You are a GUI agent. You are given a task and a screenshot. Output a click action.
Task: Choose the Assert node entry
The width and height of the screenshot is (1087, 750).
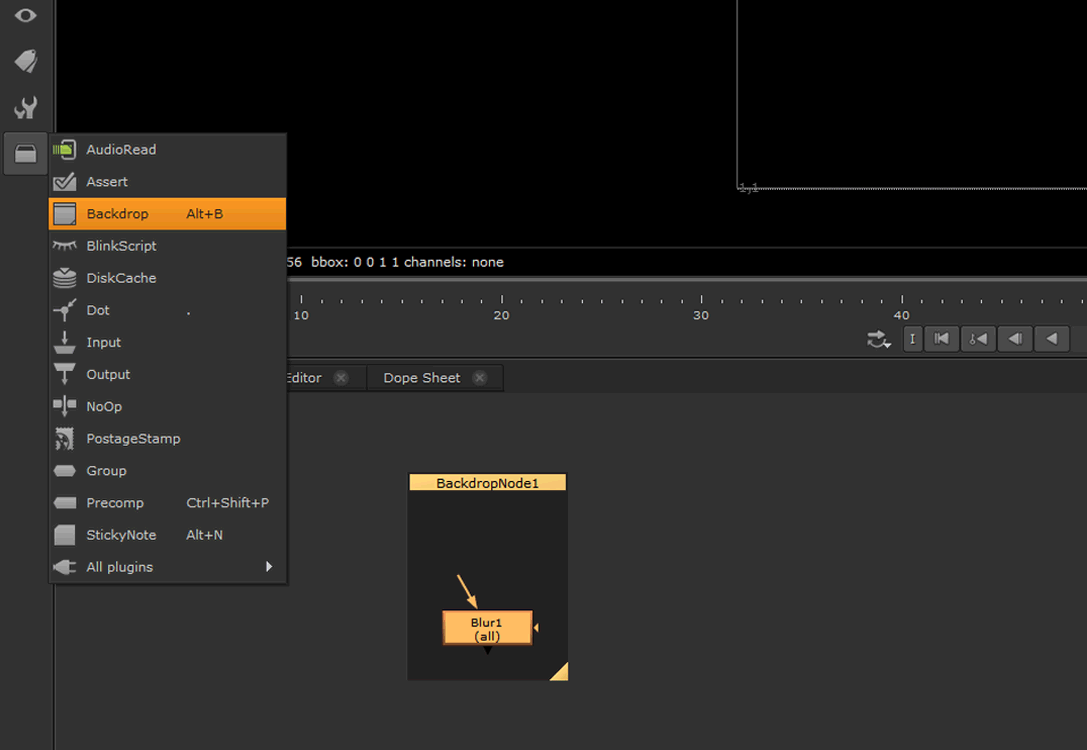[107, 182]
